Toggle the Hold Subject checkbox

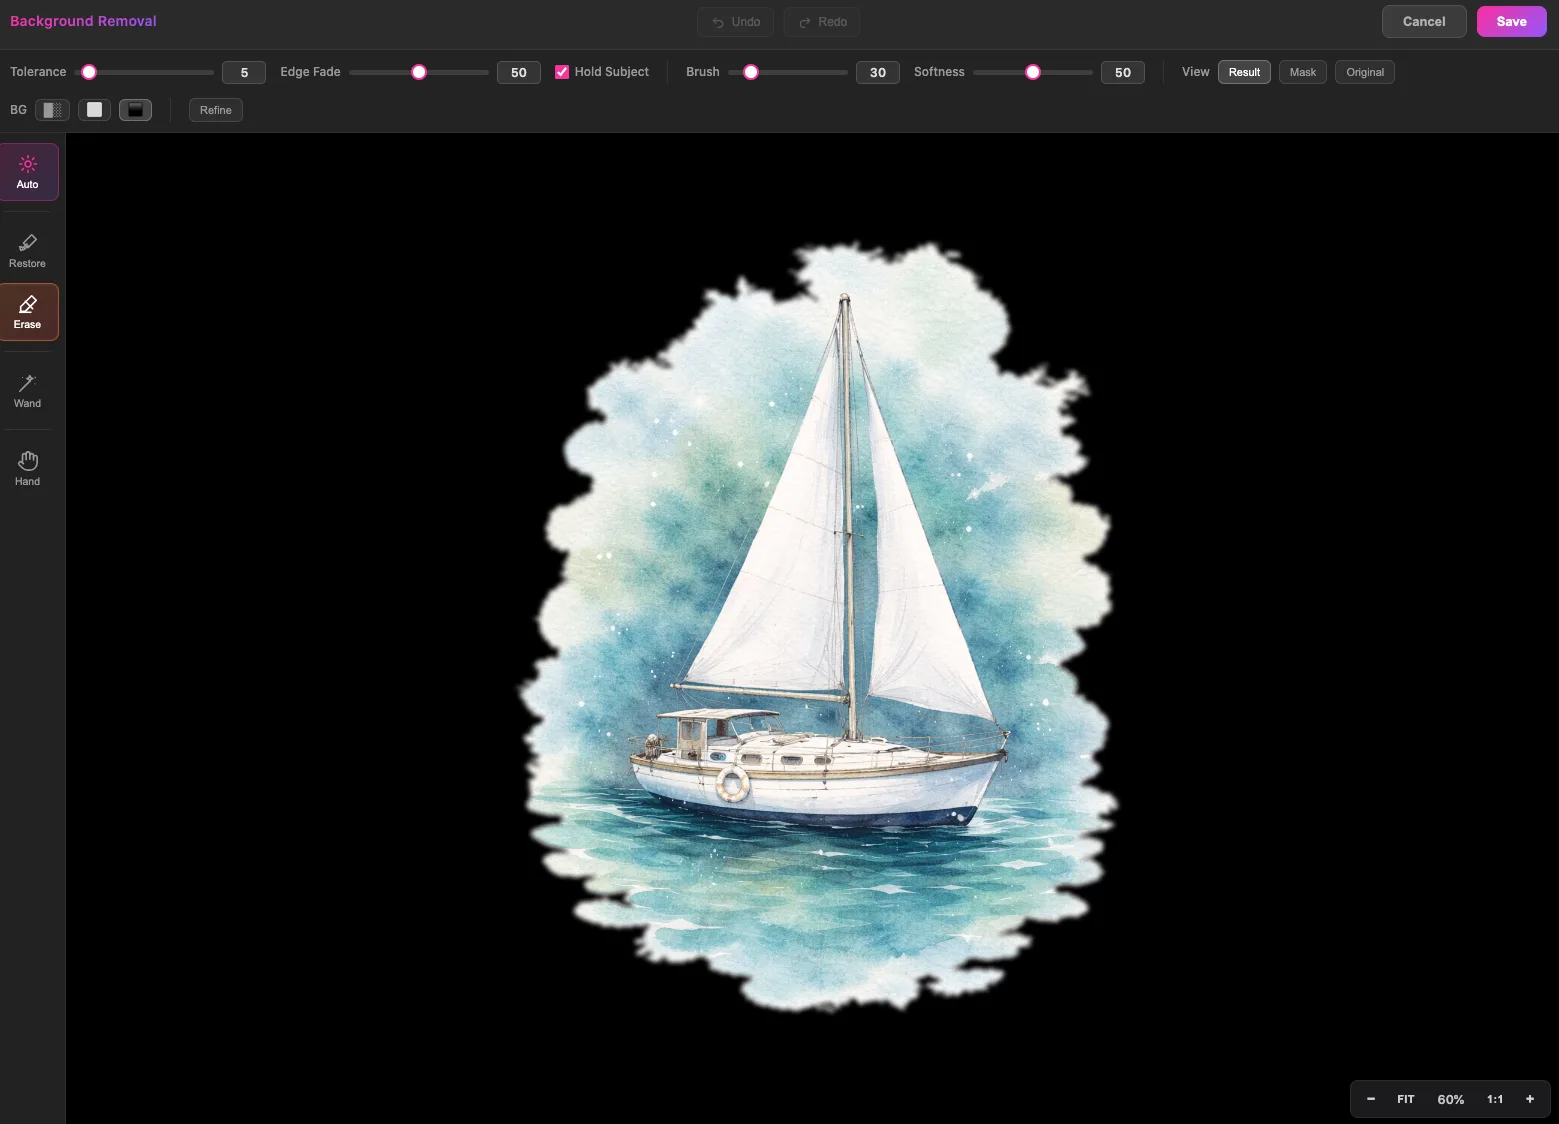tap(562, 72)
